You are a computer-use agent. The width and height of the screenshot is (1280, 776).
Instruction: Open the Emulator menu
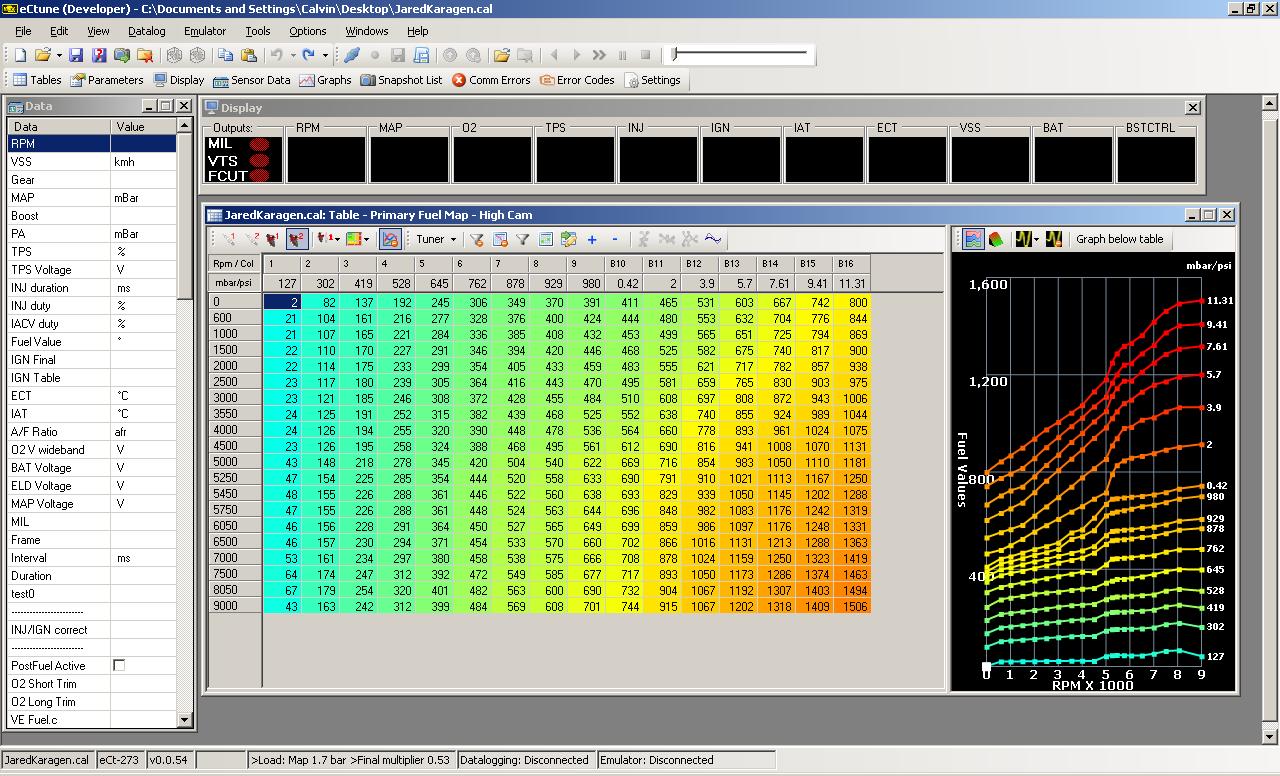204,31
